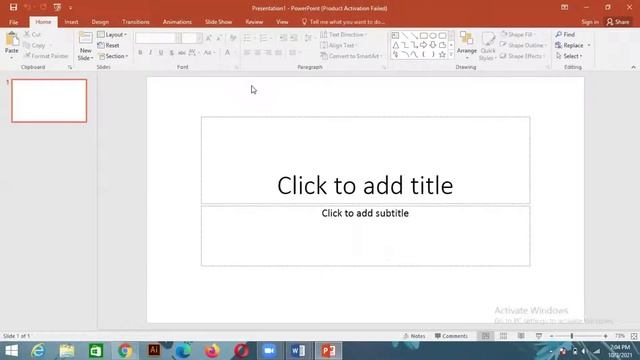The width and height of the screenshot is (640, 360).
Task: Toggle Underline formatting
Action: 161,53
